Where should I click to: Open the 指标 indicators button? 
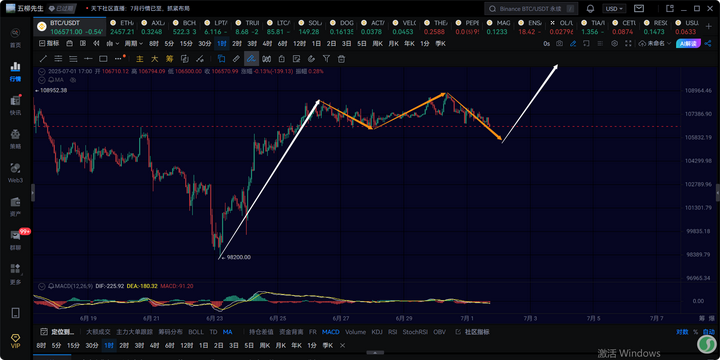[x=49, y=43]
